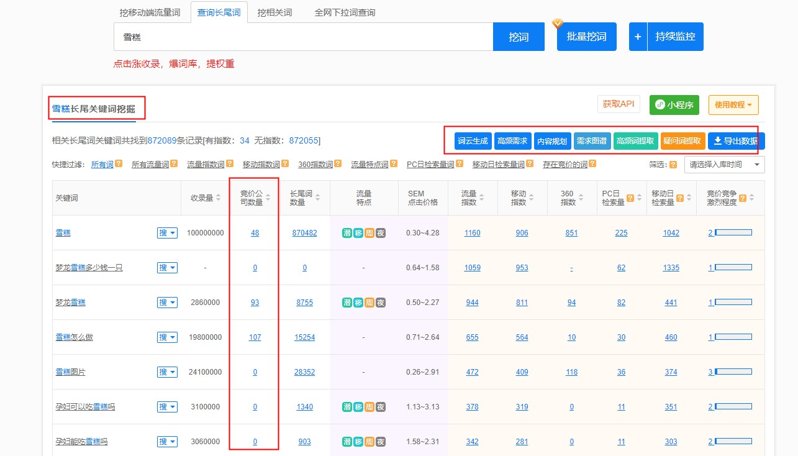Click help icon in PC日检索量 column header
The image size is (798, 456).
[630, 198]
